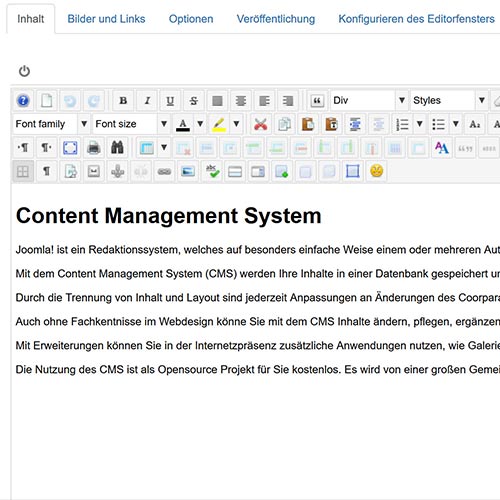Click the Indent icon
This screenshot has width=500, height=500.
pos(355,124)
